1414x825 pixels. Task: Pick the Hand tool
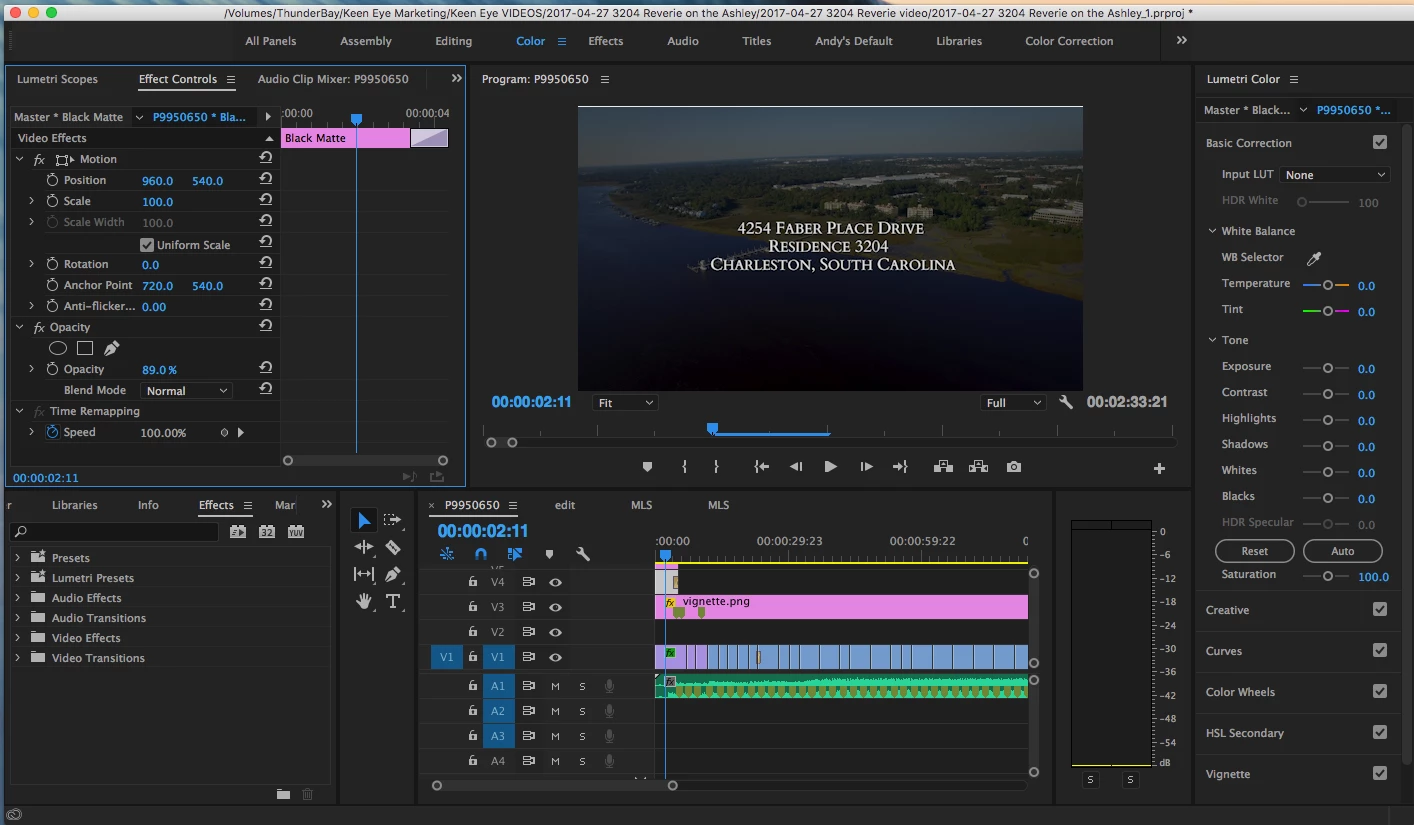[x=364, y=601]
